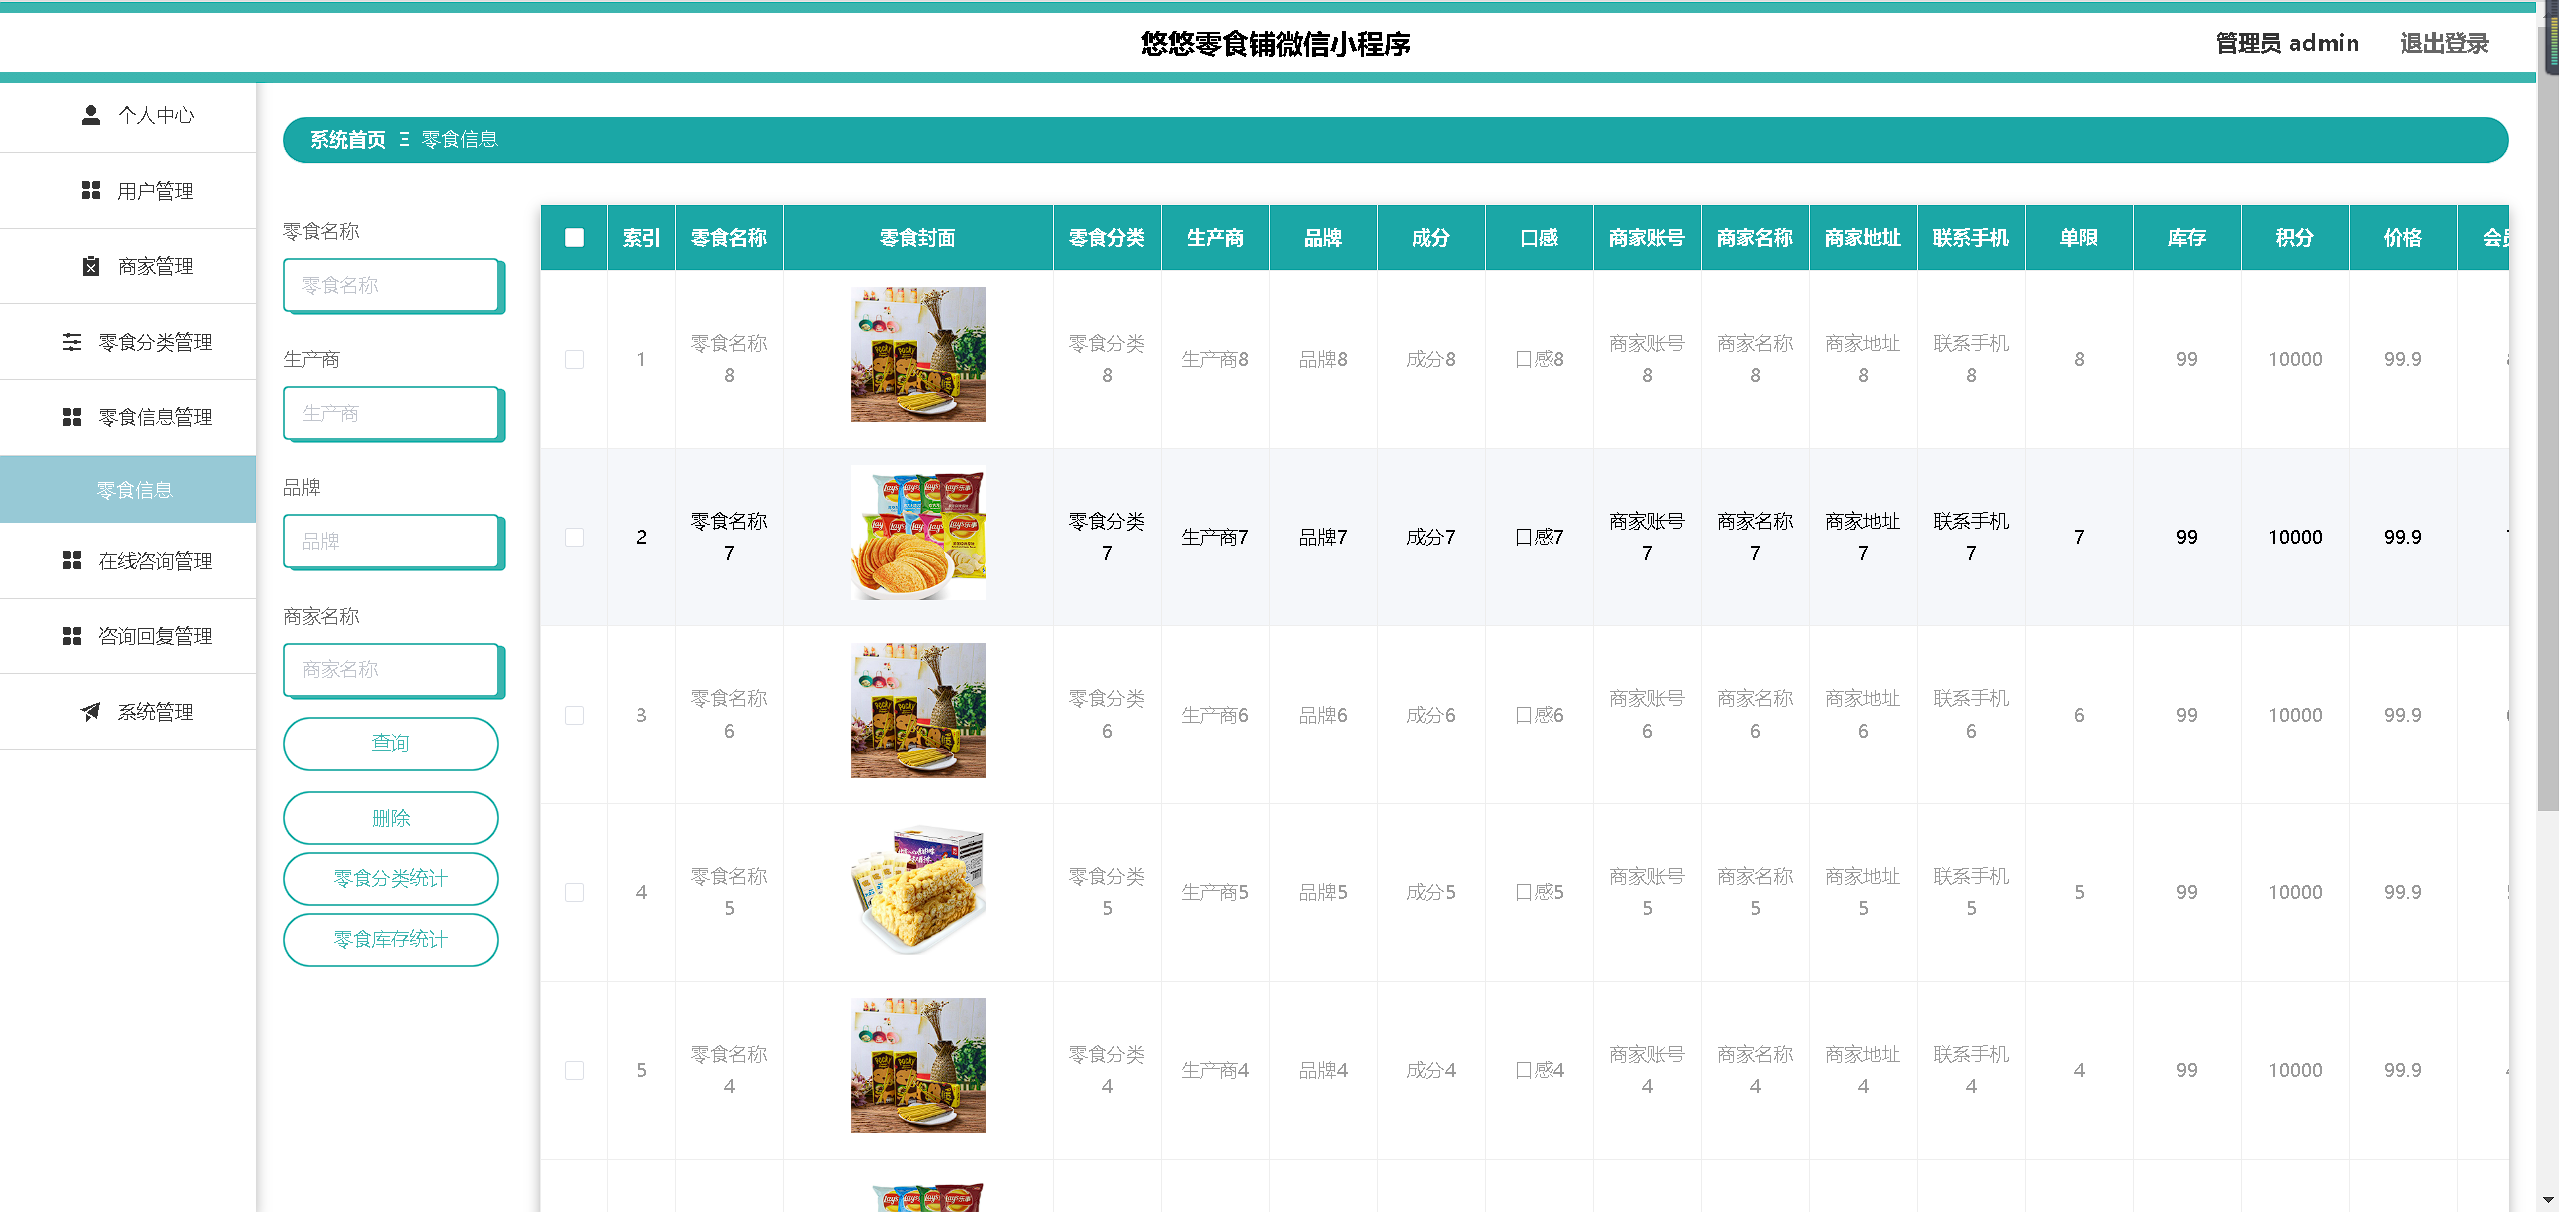Expand 零食分类管理 menu
2559x1212 pixels.
pyautogui.click(x=128, y=342)
